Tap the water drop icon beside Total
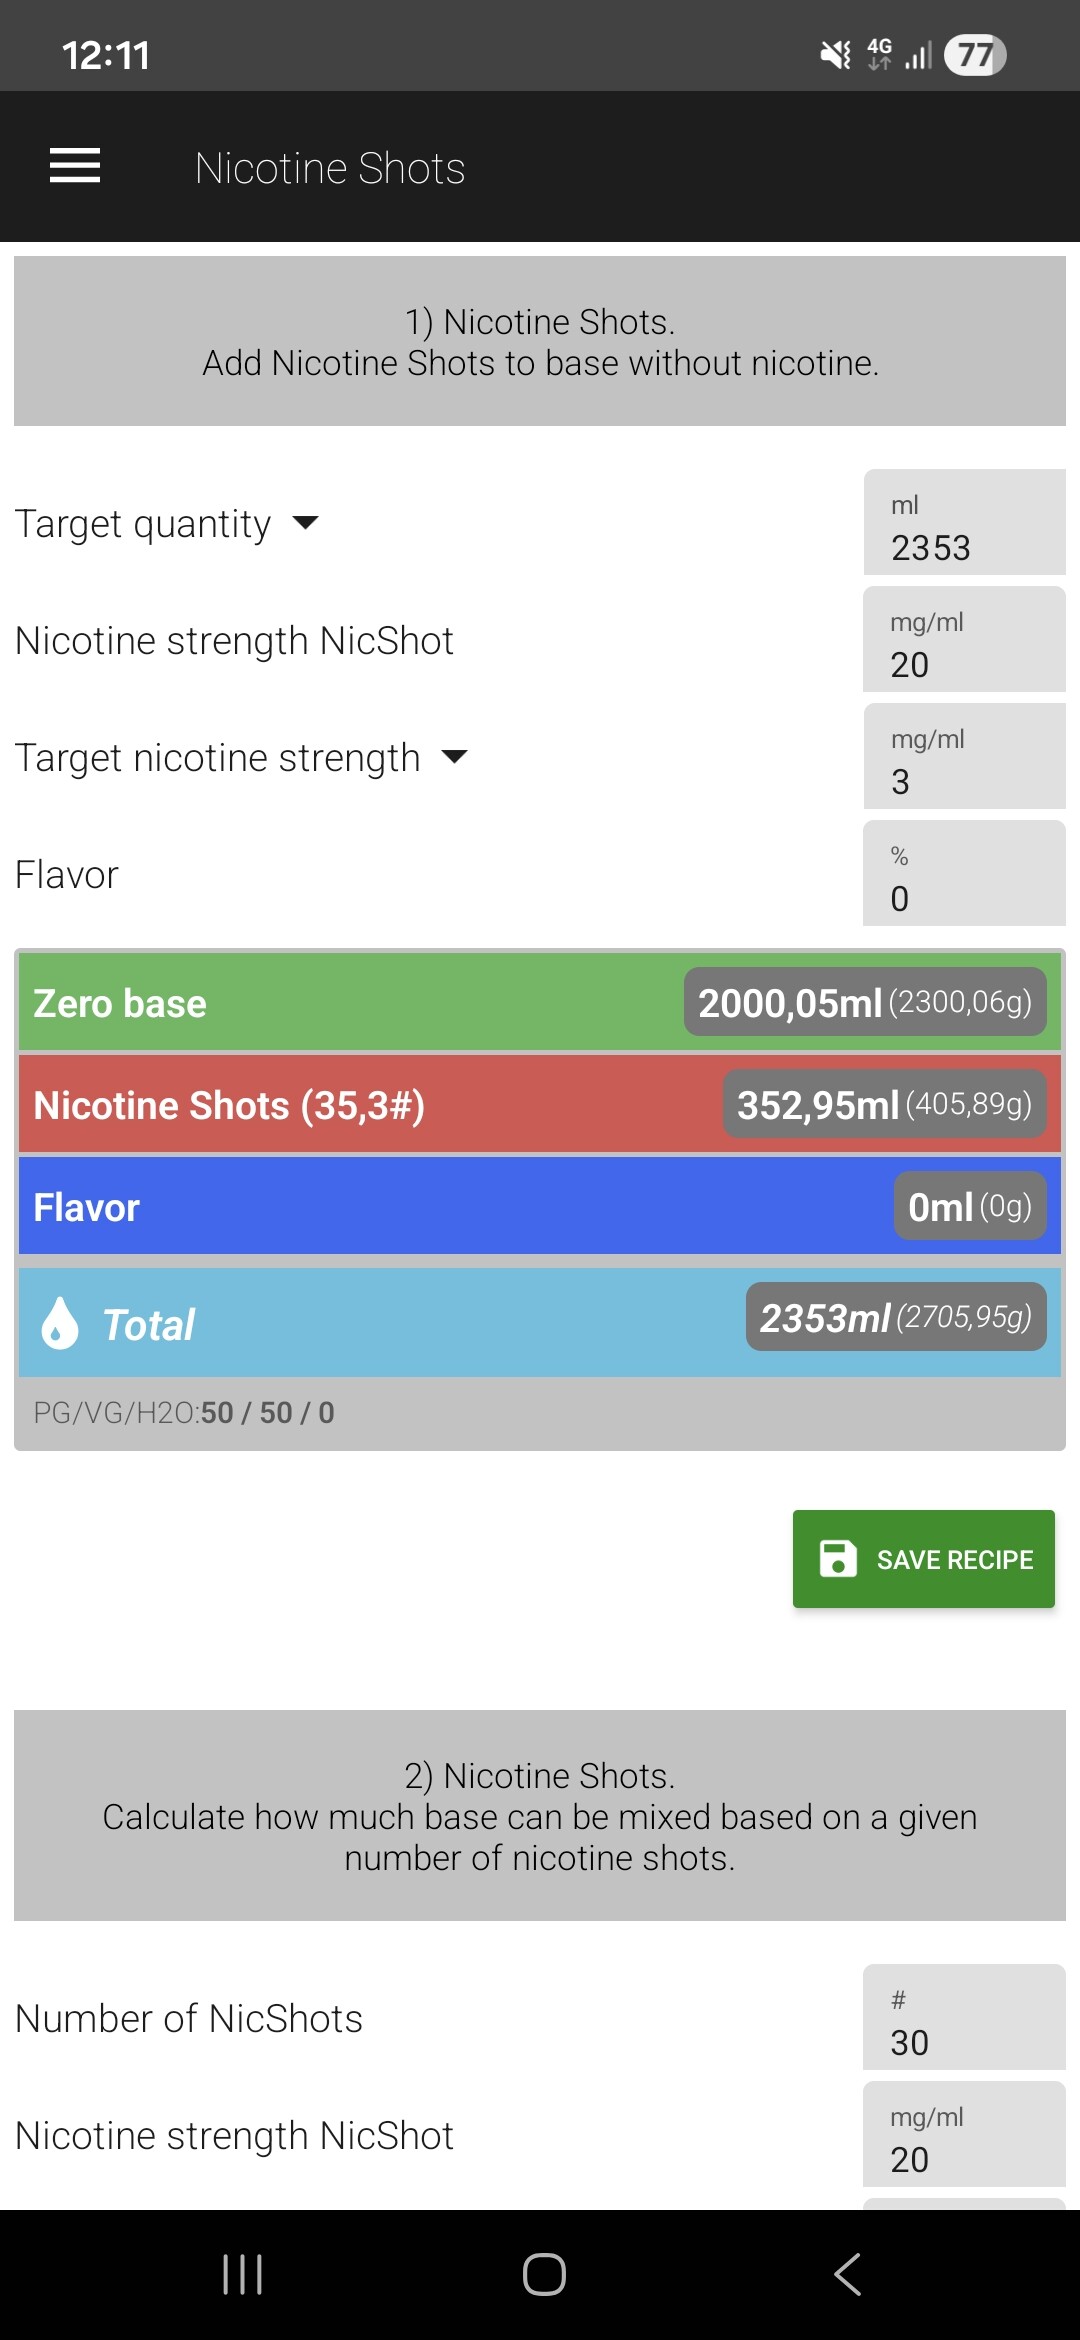Image resolution: width=1080 pixels, height=2340 pixels. point(60,1323)
